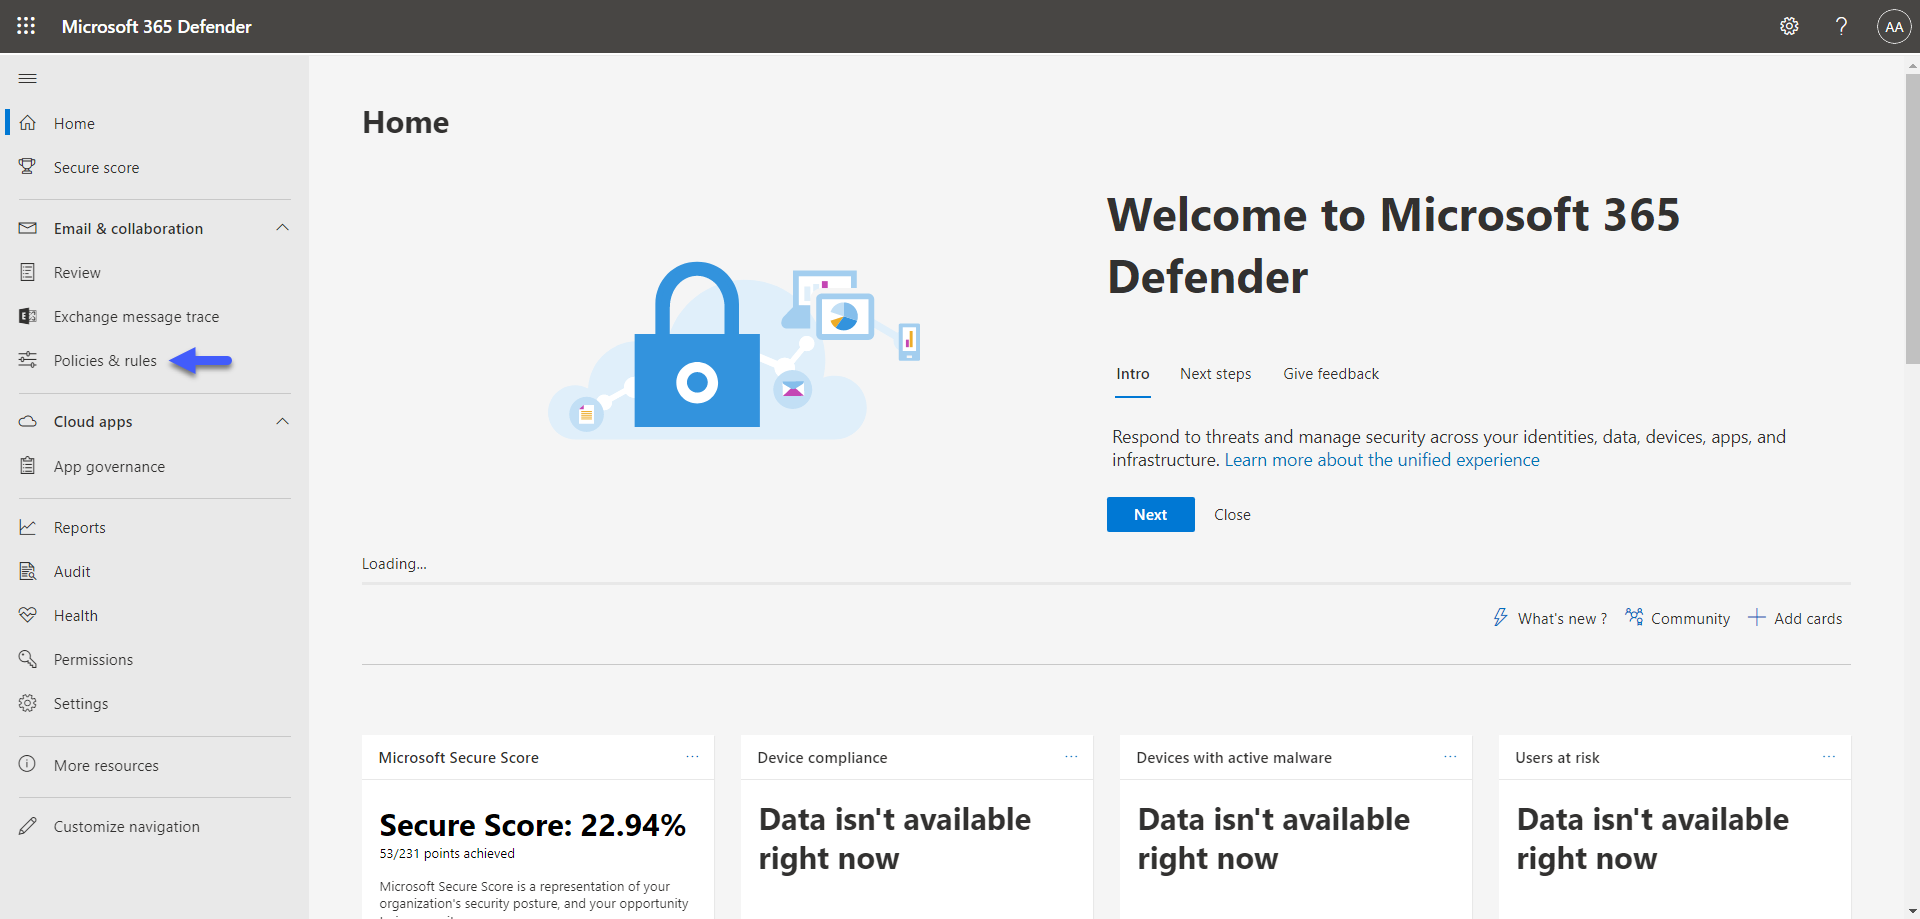Open Devices with active malware card options
This screenshot has width=1920, height=919.
(1450, 757)
